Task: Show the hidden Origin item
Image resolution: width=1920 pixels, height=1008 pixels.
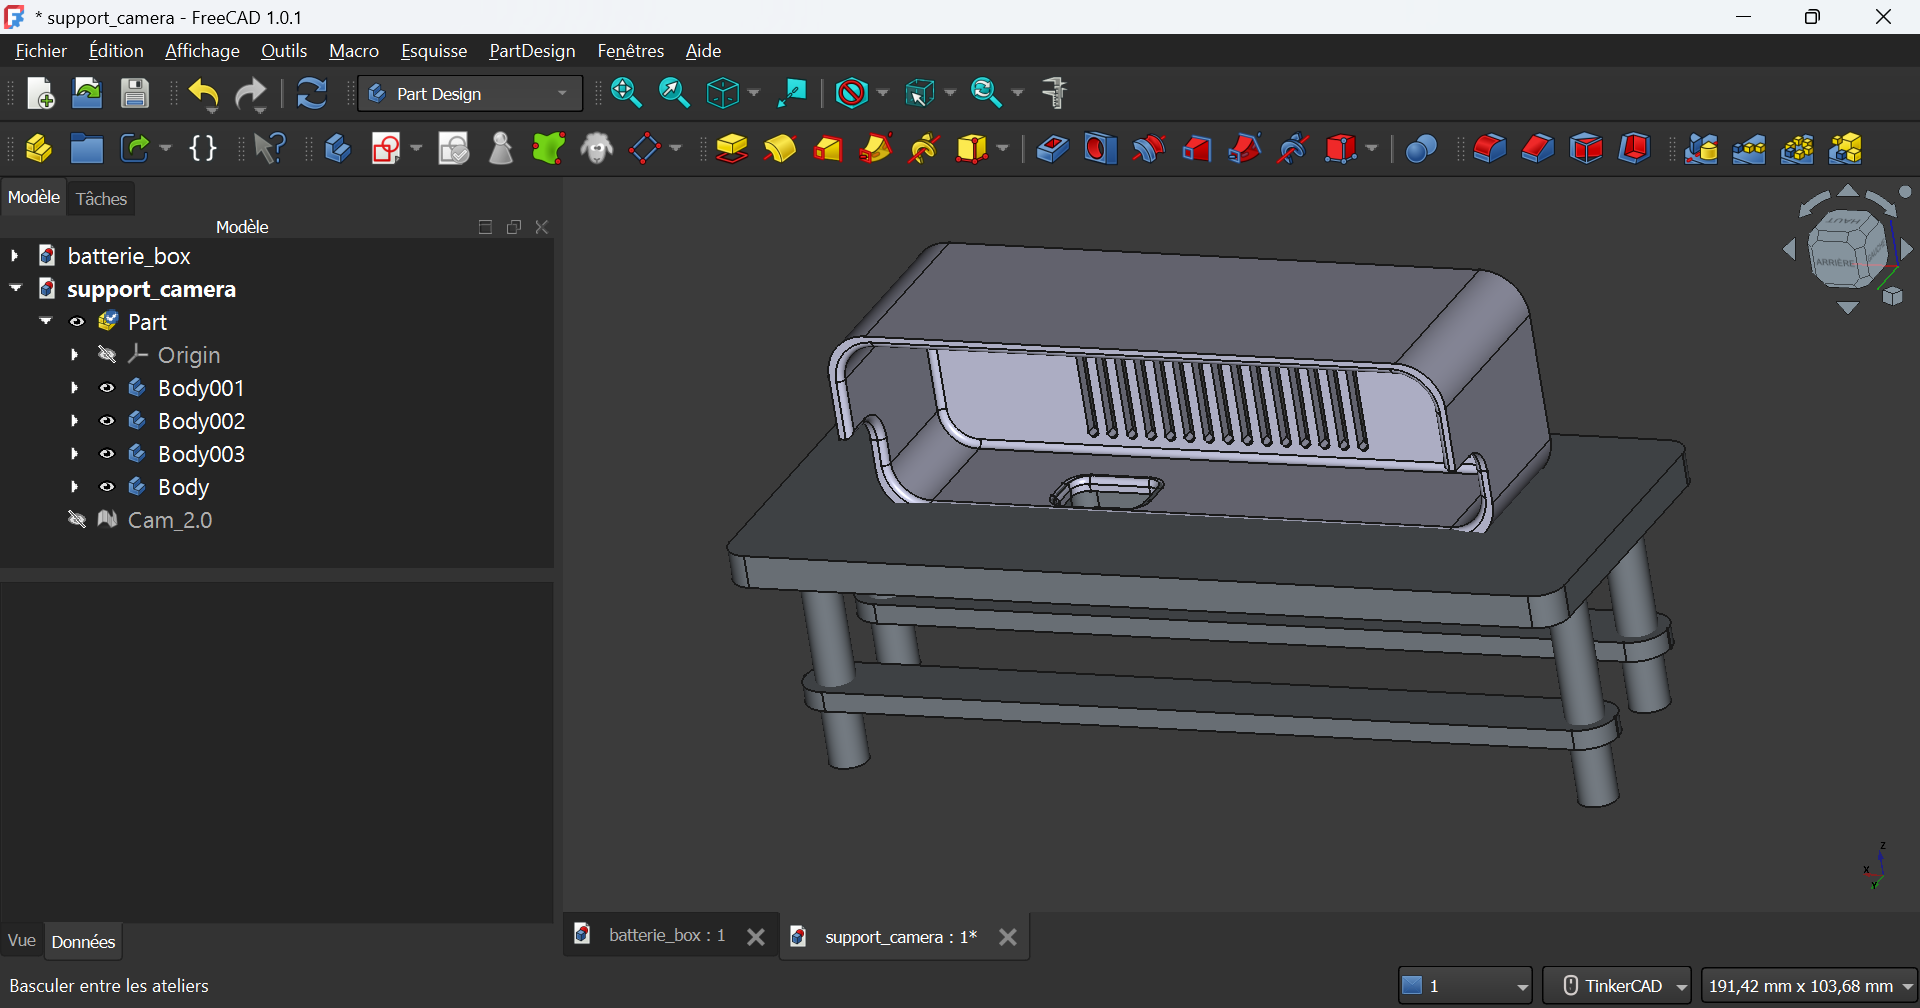Action: [x=107, y=355]
